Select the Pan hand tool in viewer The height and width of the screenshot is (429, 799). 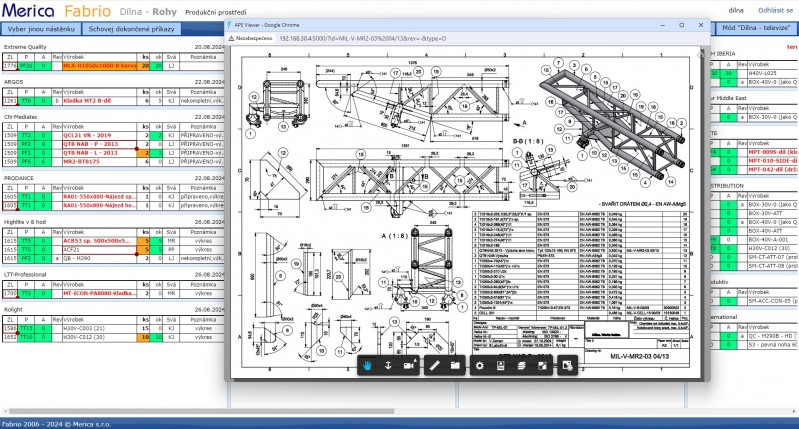click(x=368, y=366)
